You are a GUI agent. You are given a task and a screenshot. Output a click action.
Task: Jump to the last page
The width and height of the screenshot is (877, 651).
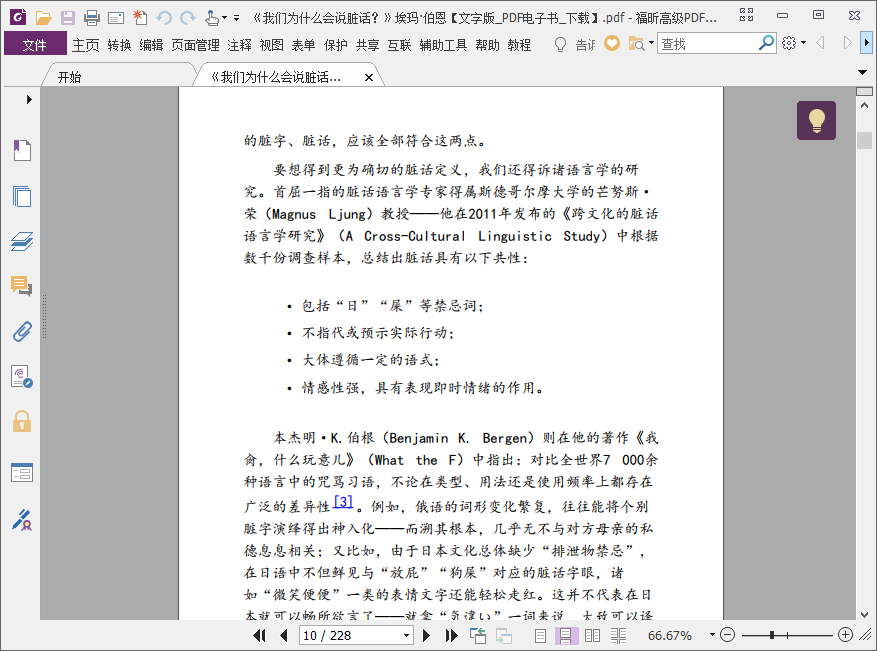pos(451,635)
